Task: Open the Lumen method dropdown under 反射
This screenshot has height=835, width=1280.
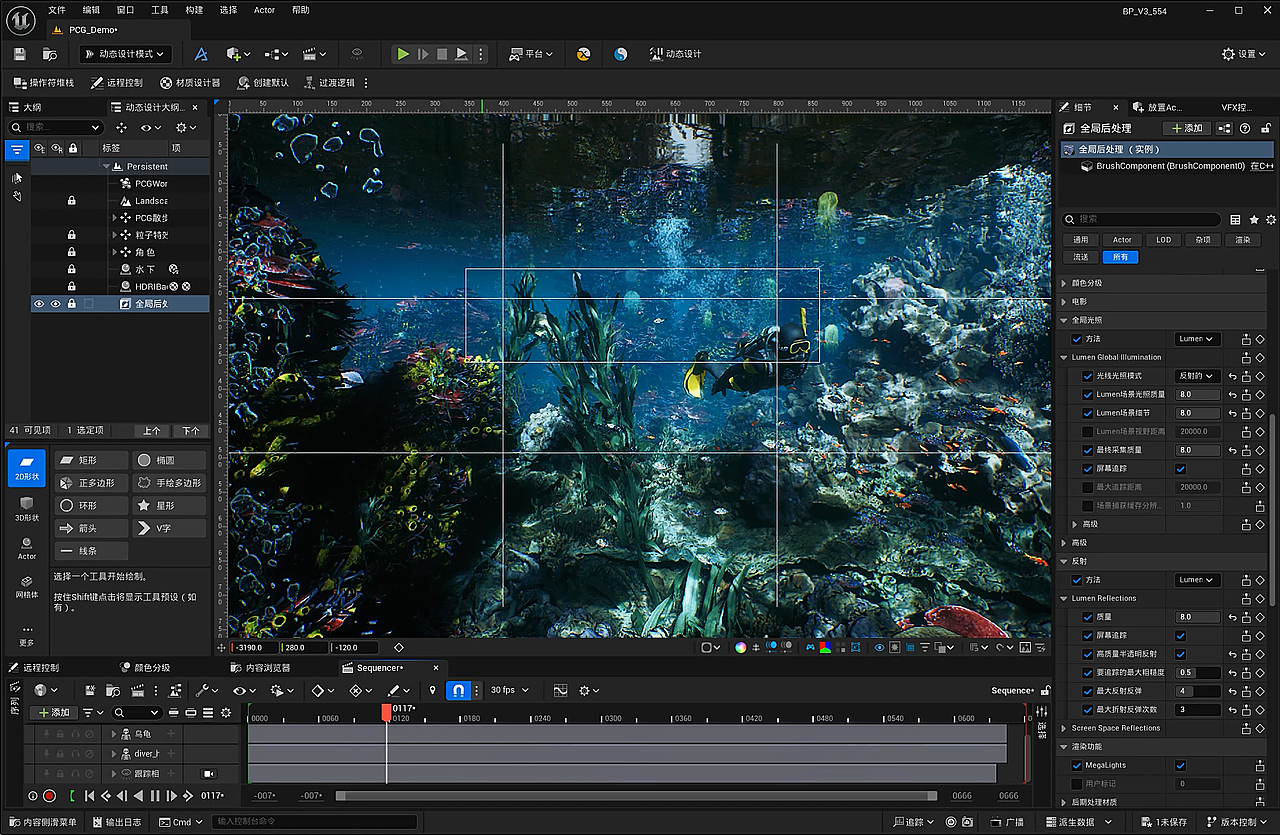Action: tap(1197, 579)
